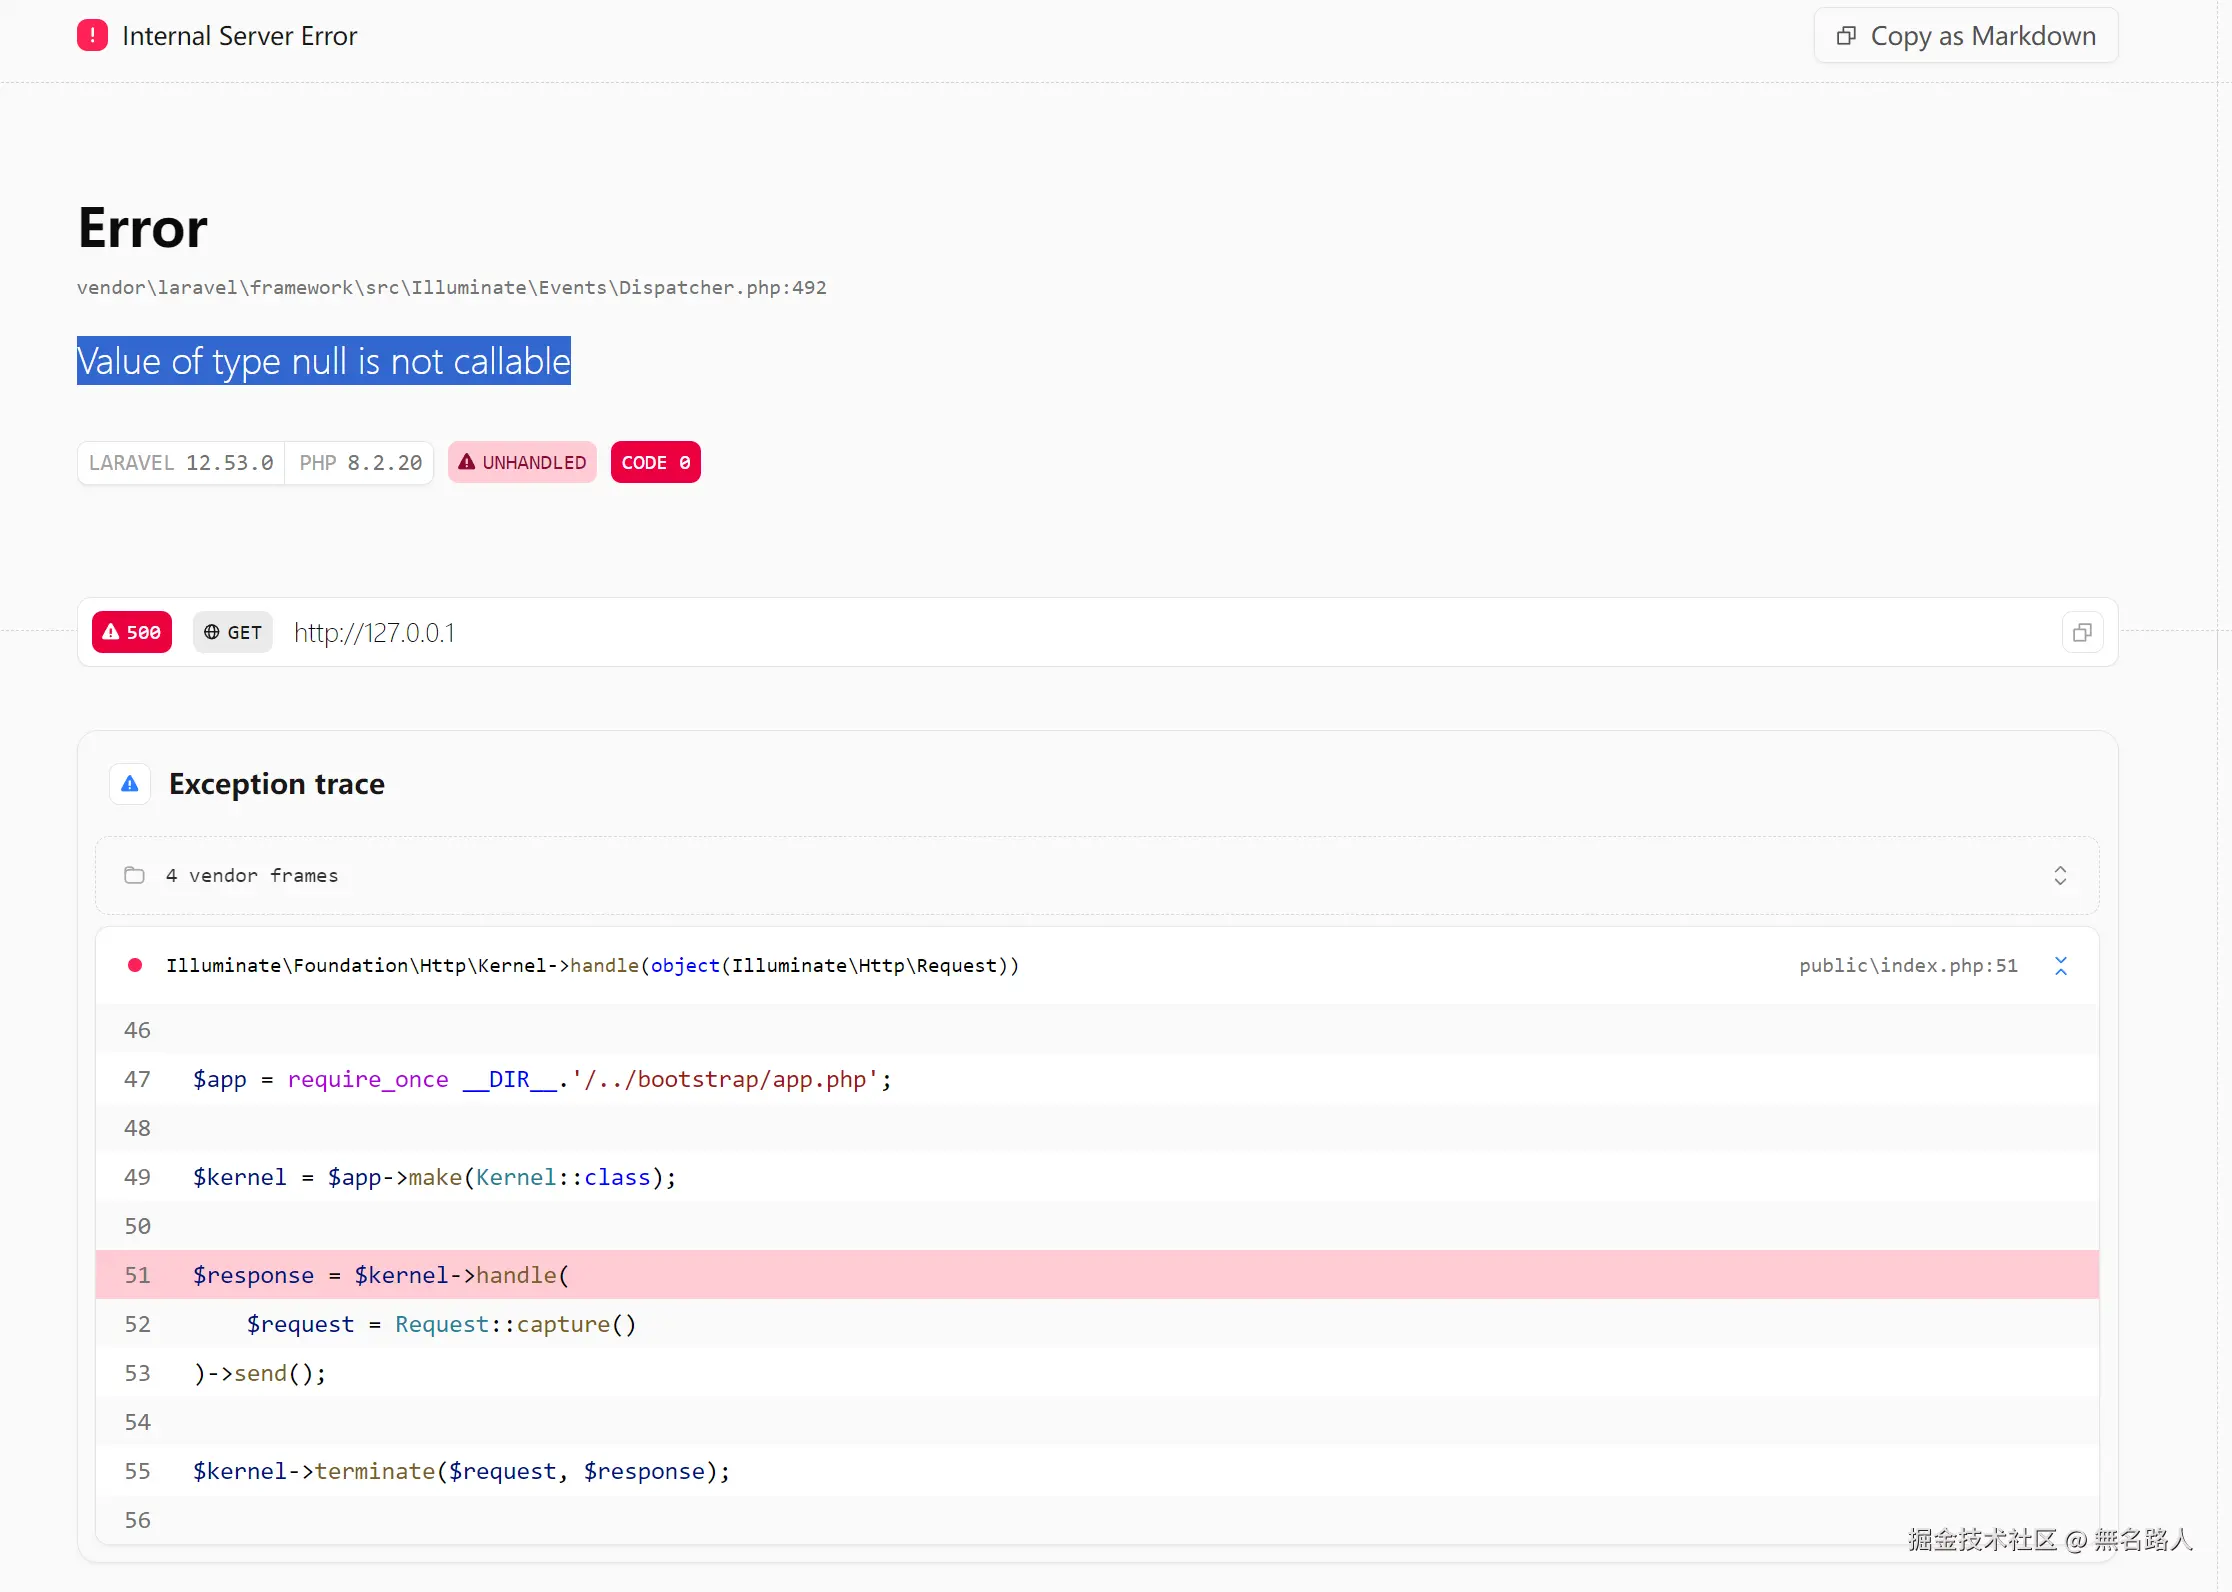Click the vendor frames folder icon

(x=134, y=876)
